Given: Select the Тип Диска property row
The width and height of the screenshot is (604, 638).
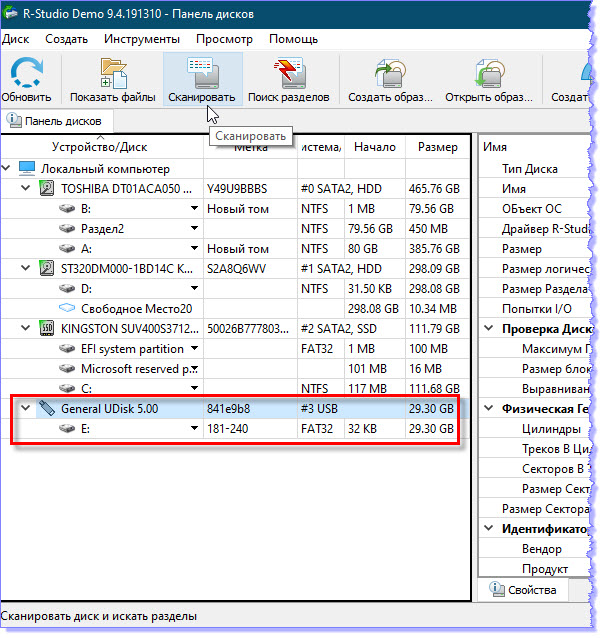Looking at the screenshot, I should (532, 169).
